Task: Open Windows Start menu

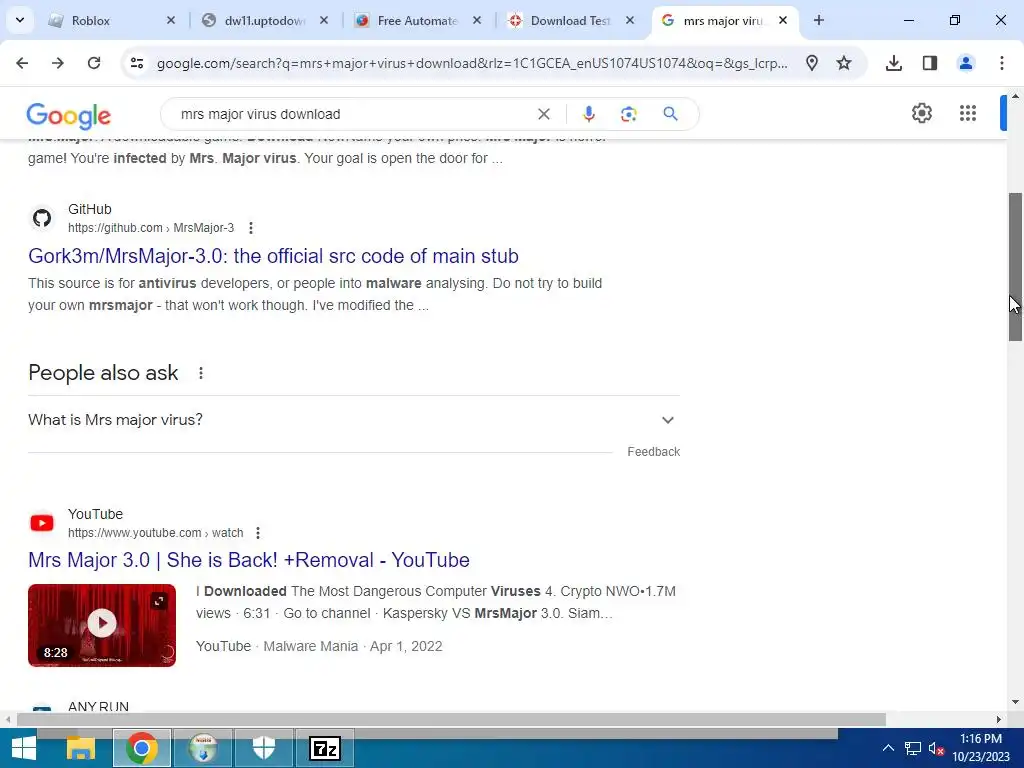Action: click(x=24, y=748)
